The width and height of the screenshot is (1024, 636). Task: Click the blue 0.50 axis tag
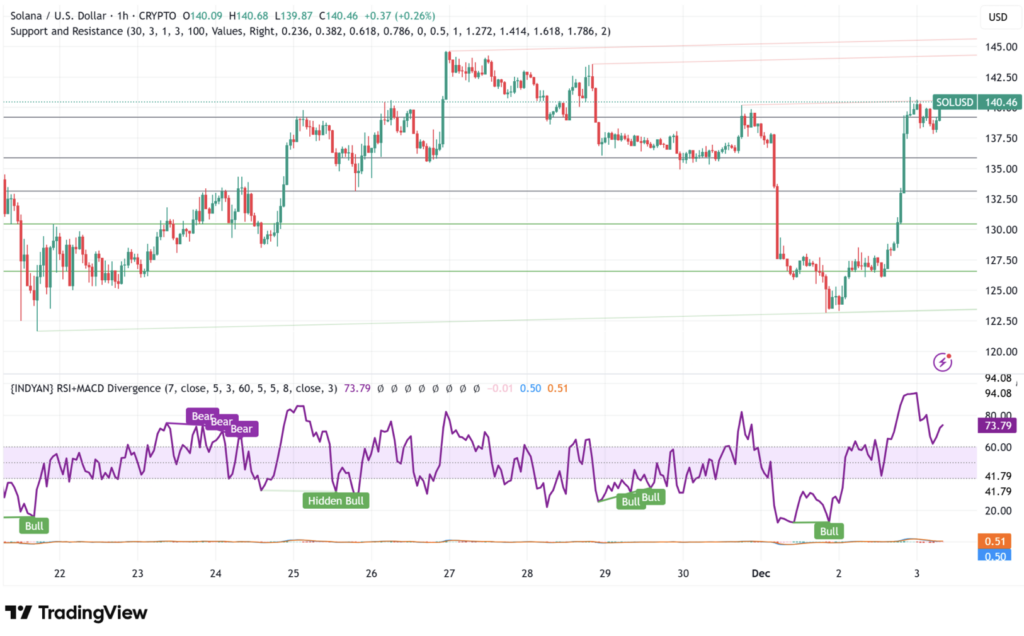998,555
